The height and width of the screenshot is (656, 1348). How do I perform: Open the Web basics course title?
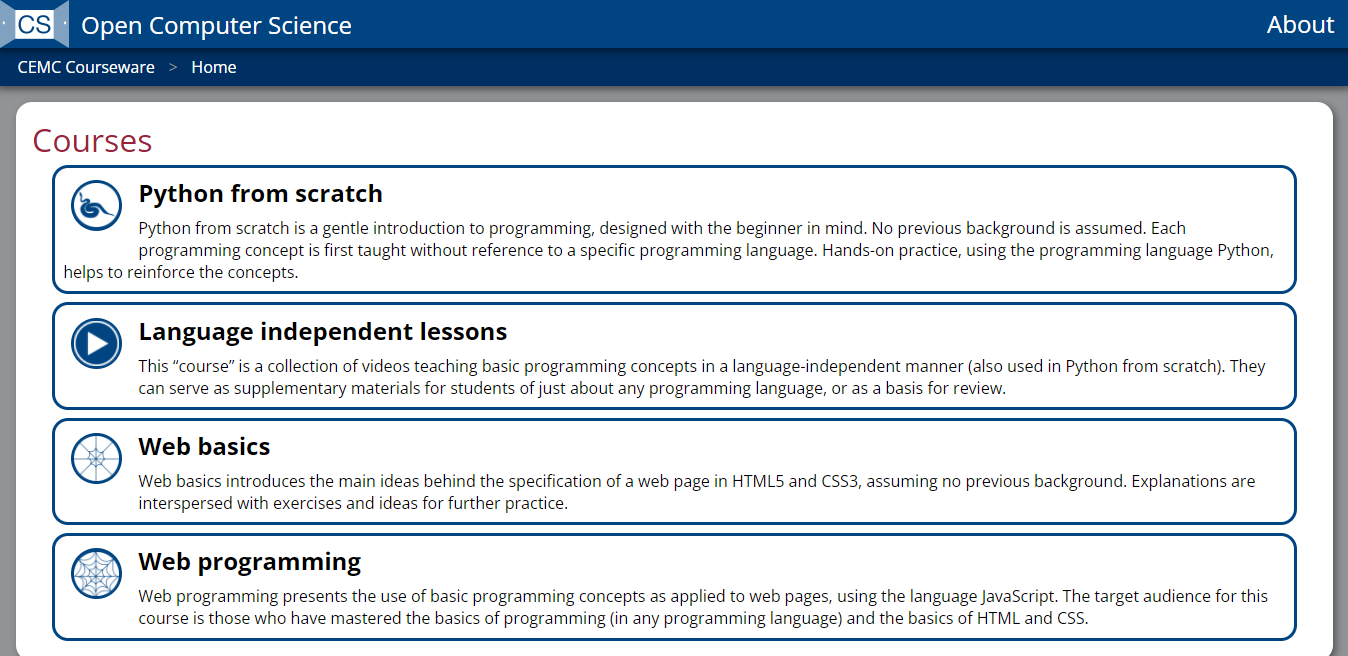pos(204,446)
